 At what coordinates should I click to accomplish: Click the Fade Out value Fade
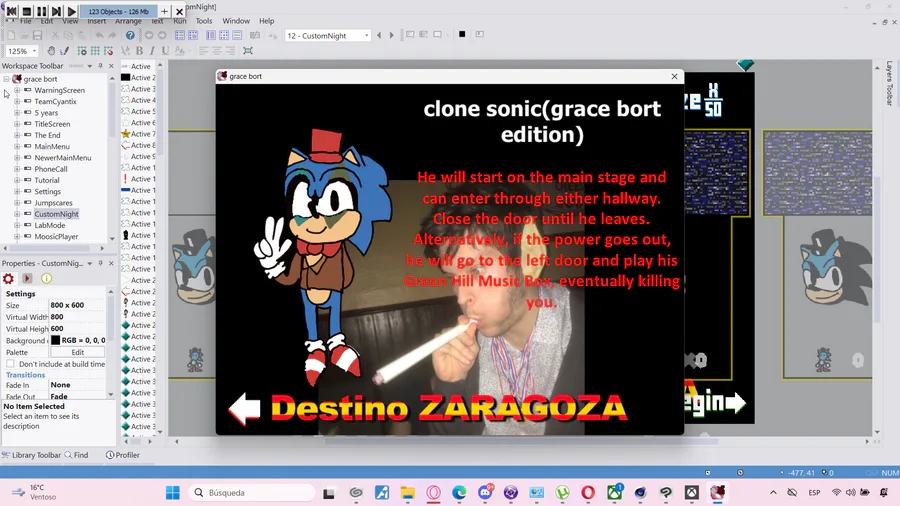[x=59, y=396]
